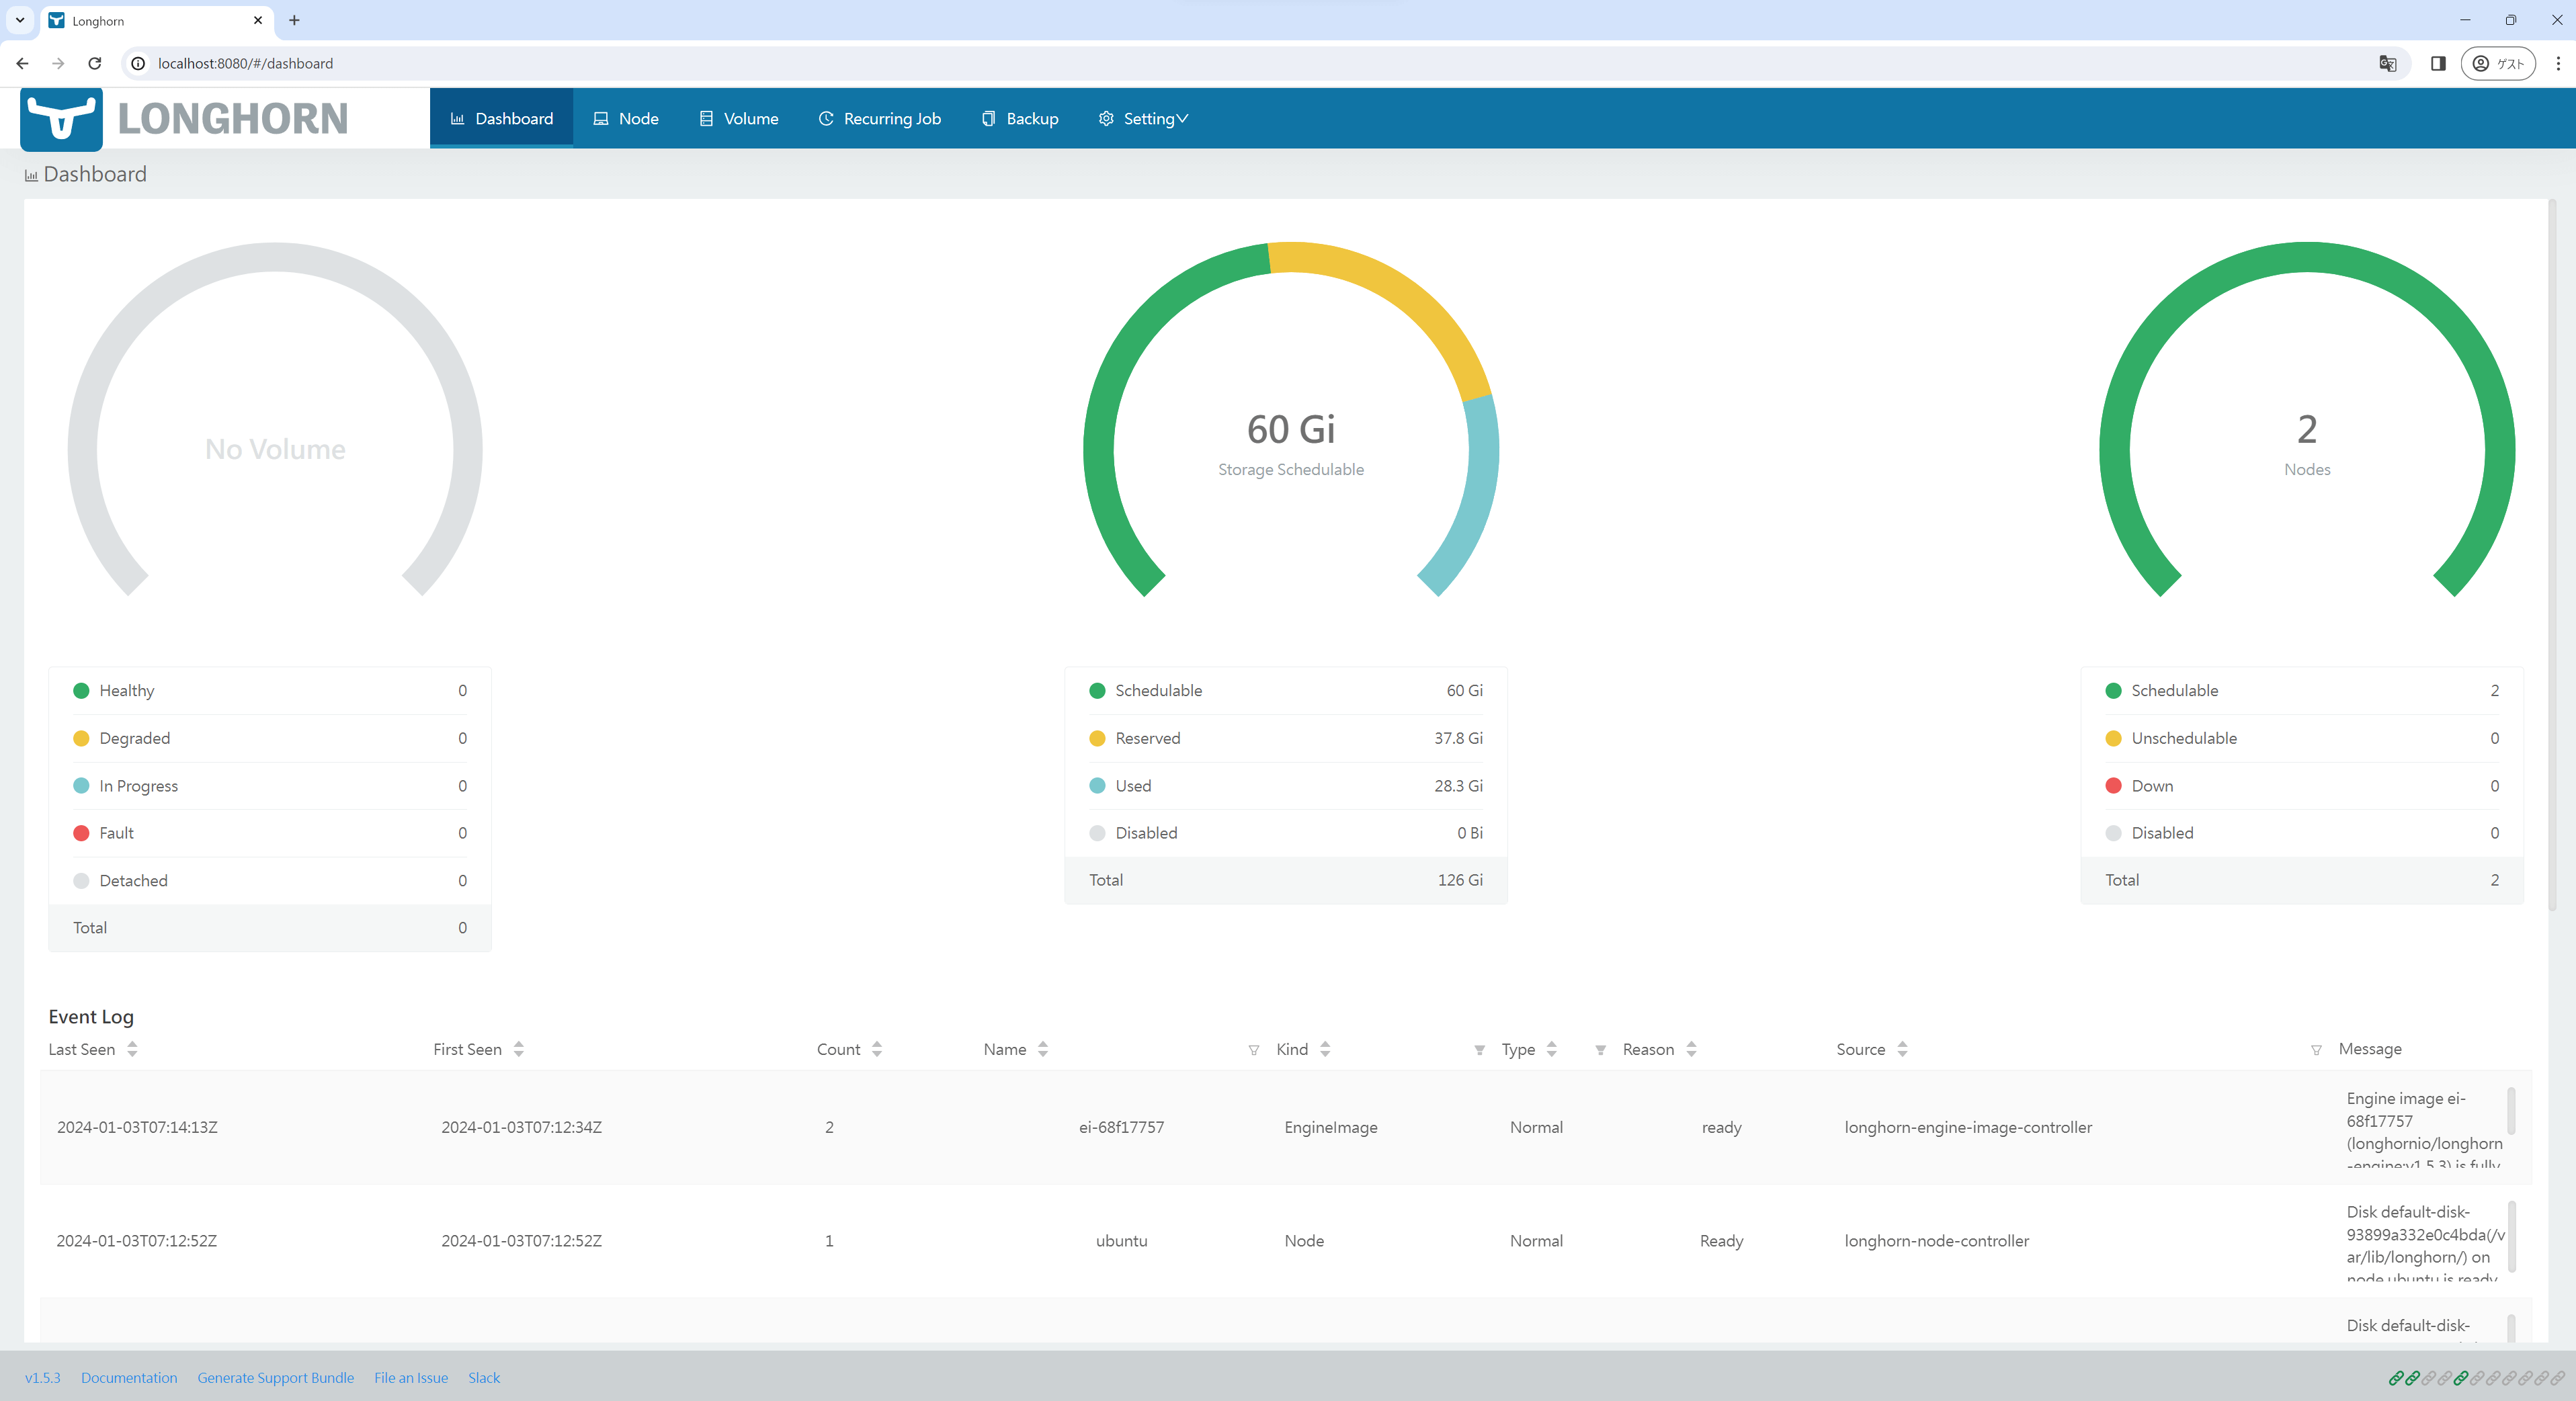Open the browser tab search dropdown arrow
This screenshot has width=2576, height=1401.
(x=20, y=20)
